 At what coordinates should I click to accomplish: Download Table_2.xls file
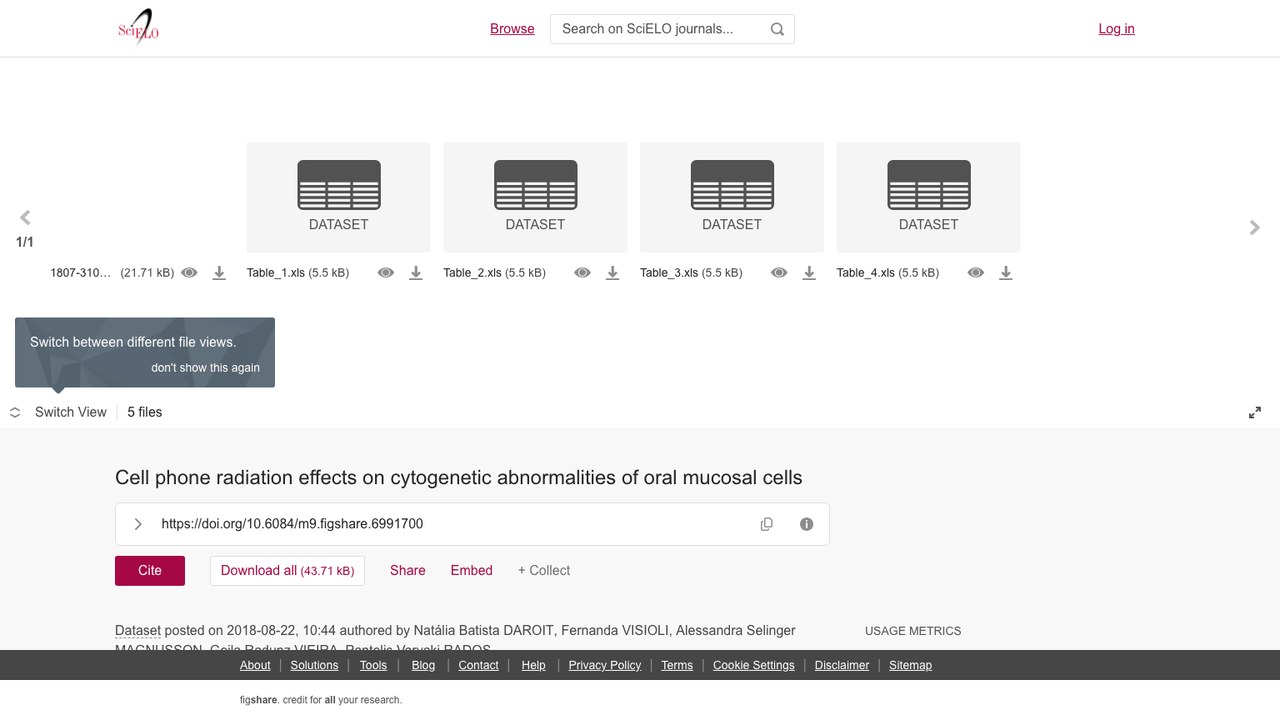[613, 273]
